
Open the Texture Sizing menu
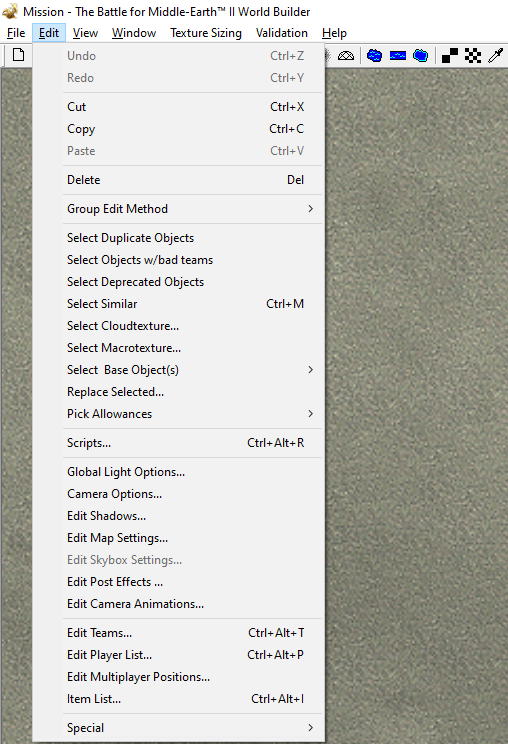(206, 33)
